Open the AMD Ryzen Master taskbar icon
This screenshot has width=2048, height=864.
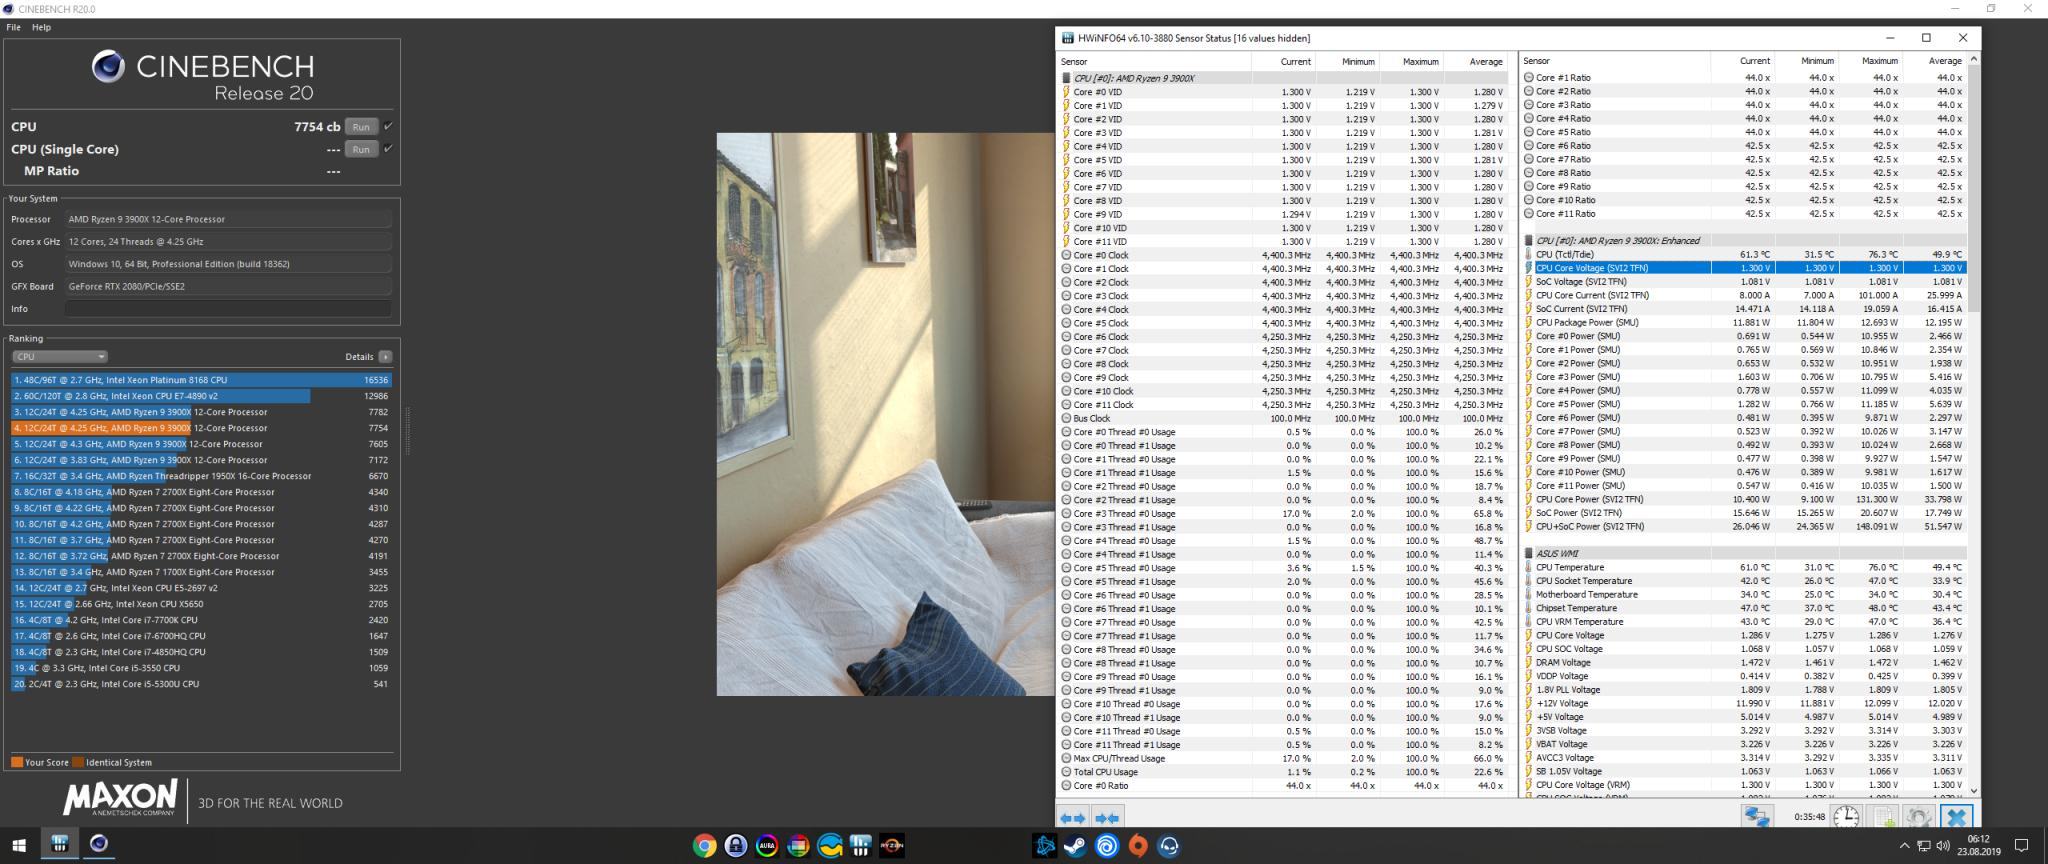click(892, 846)
